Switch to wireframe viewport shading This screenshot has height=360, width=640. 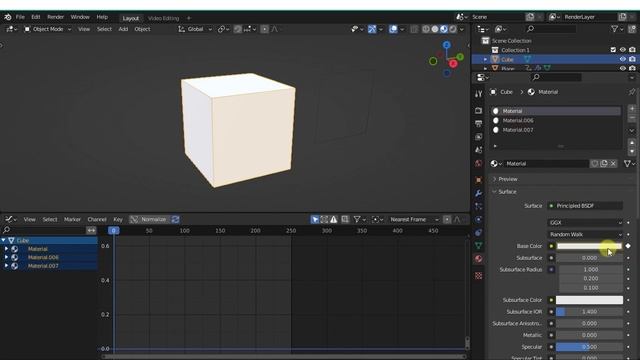click(x=426, y=29)
